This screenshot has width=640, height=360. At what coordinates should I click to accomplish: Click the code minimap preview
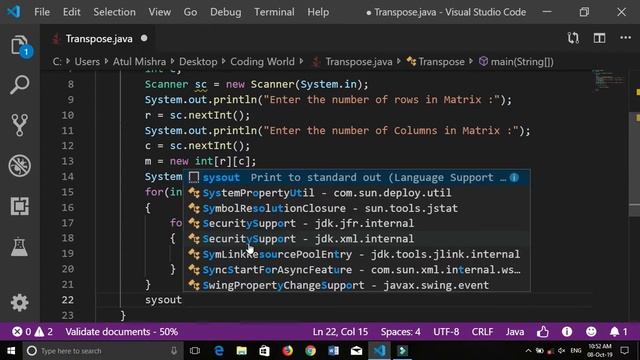(608, 80)
